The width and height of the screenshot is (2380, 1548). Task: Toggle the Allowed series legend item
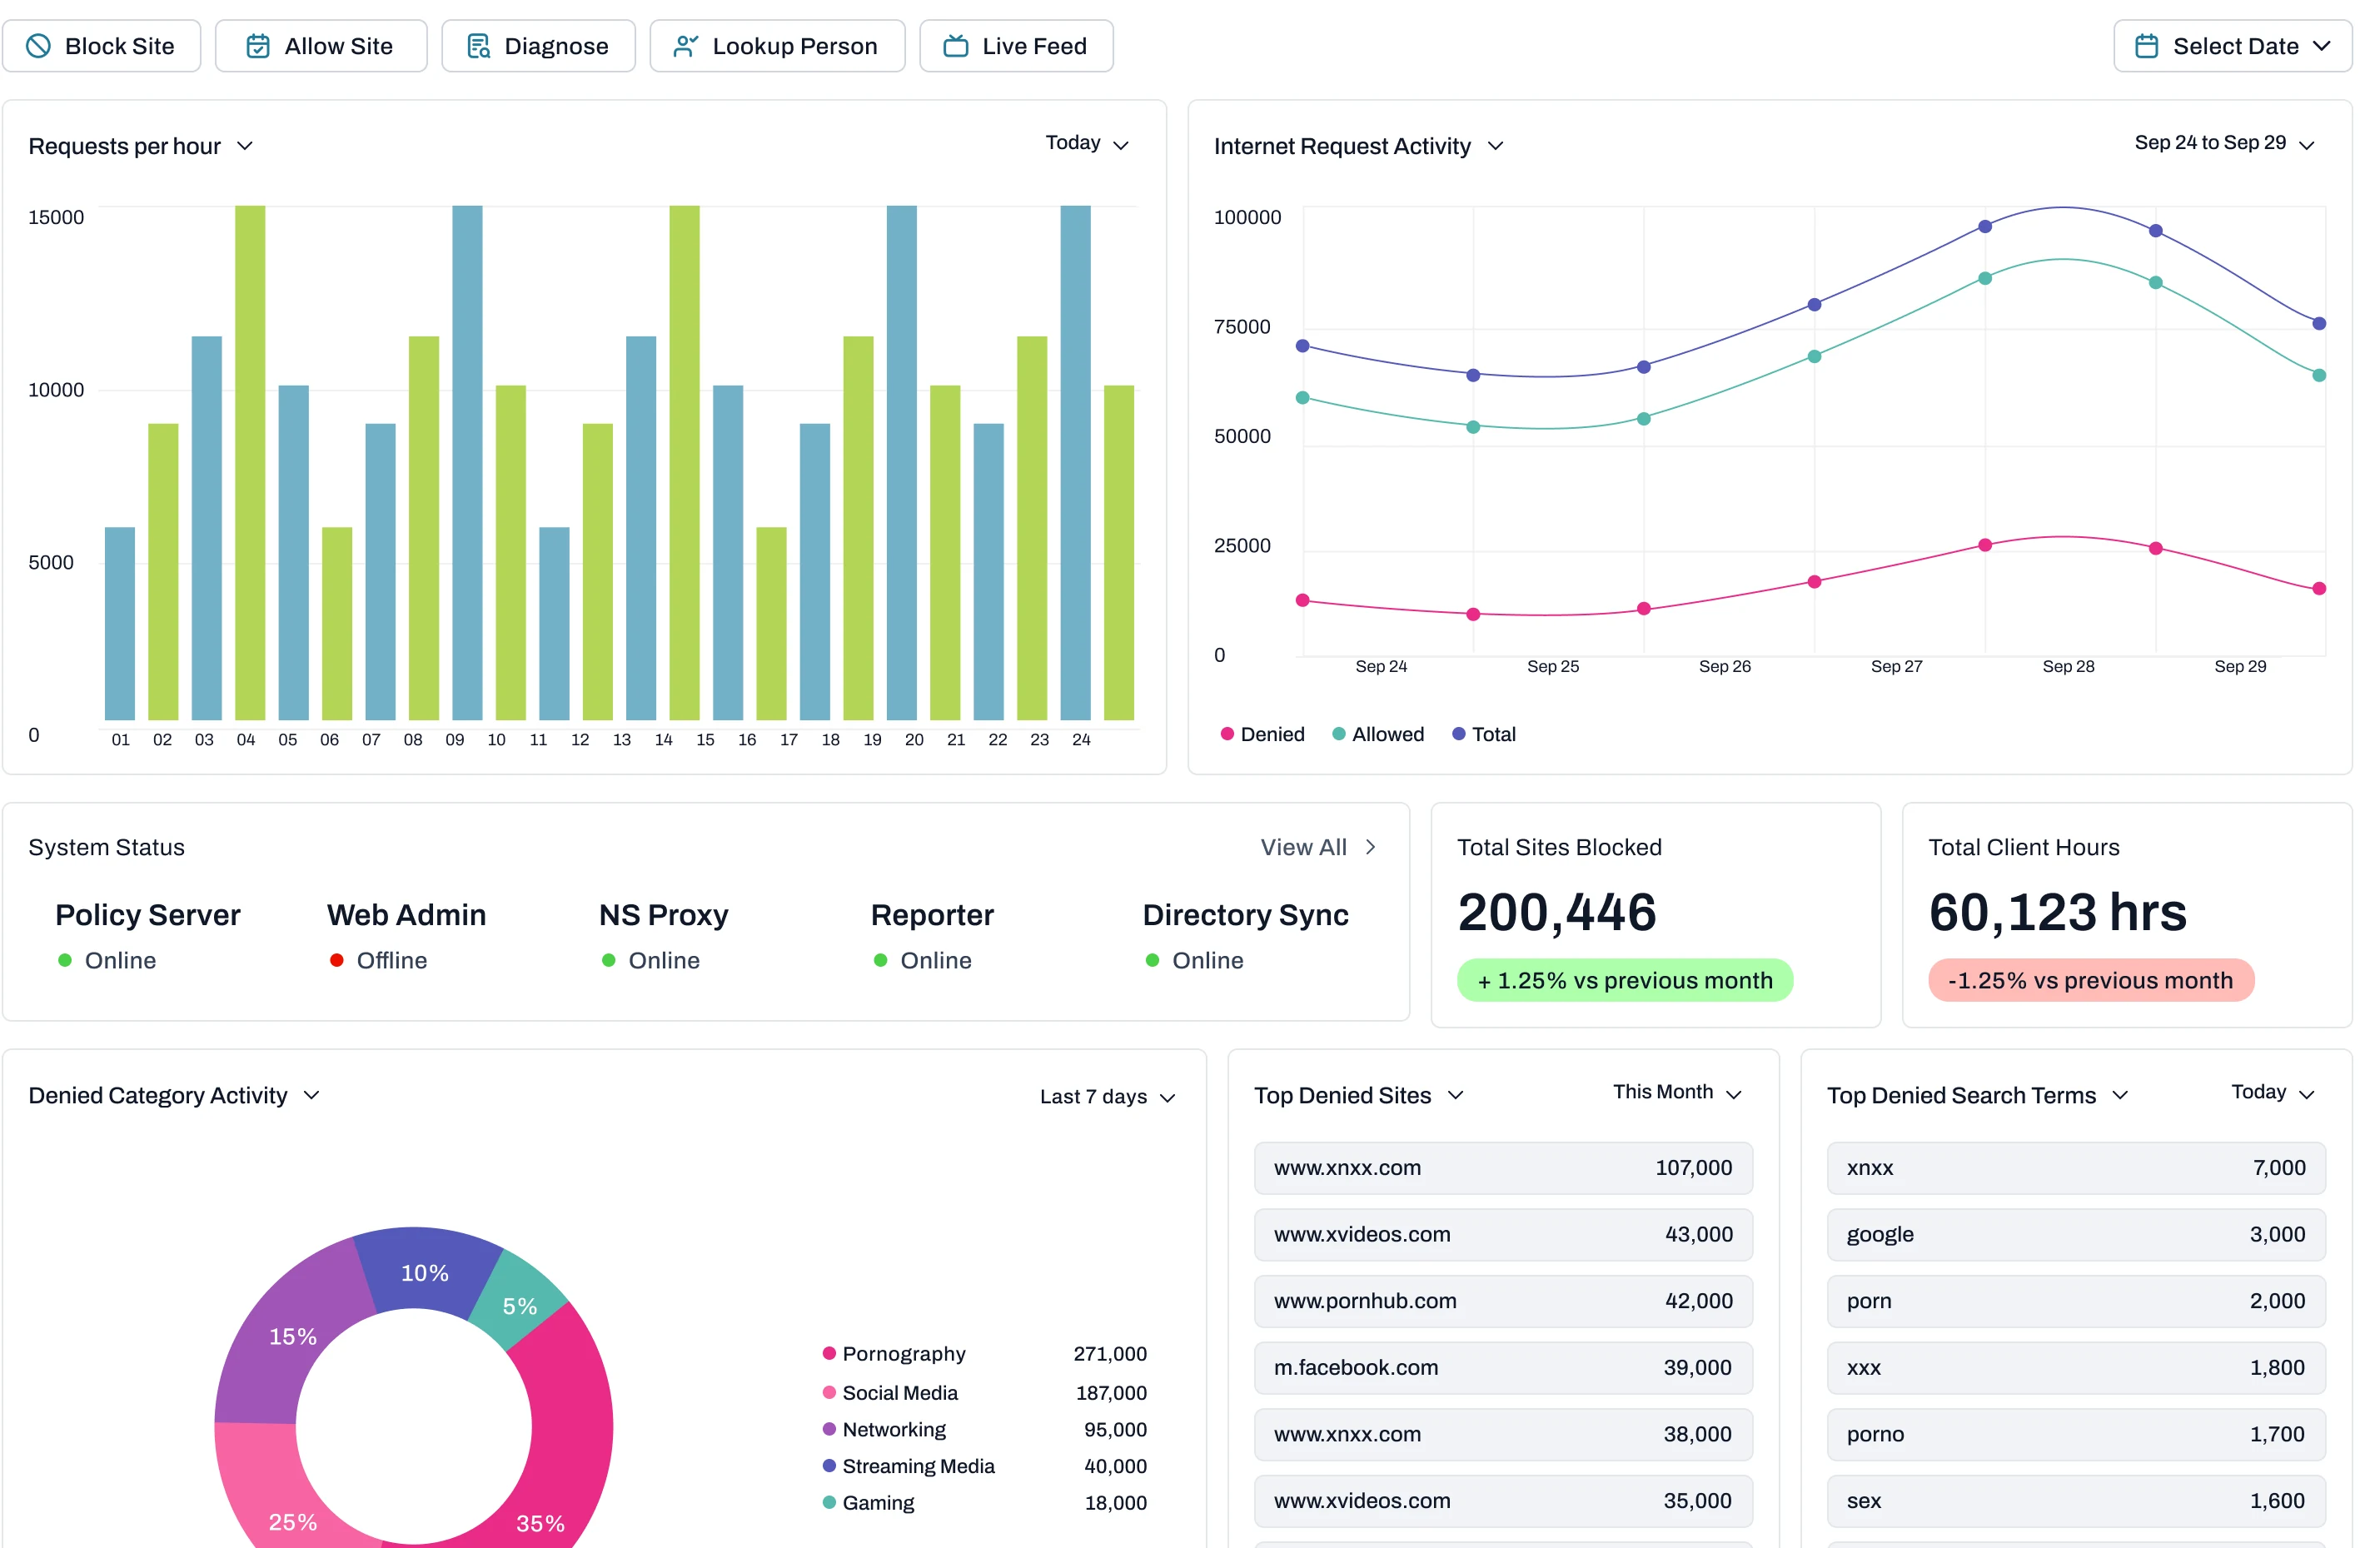[x=1378, y=734]
